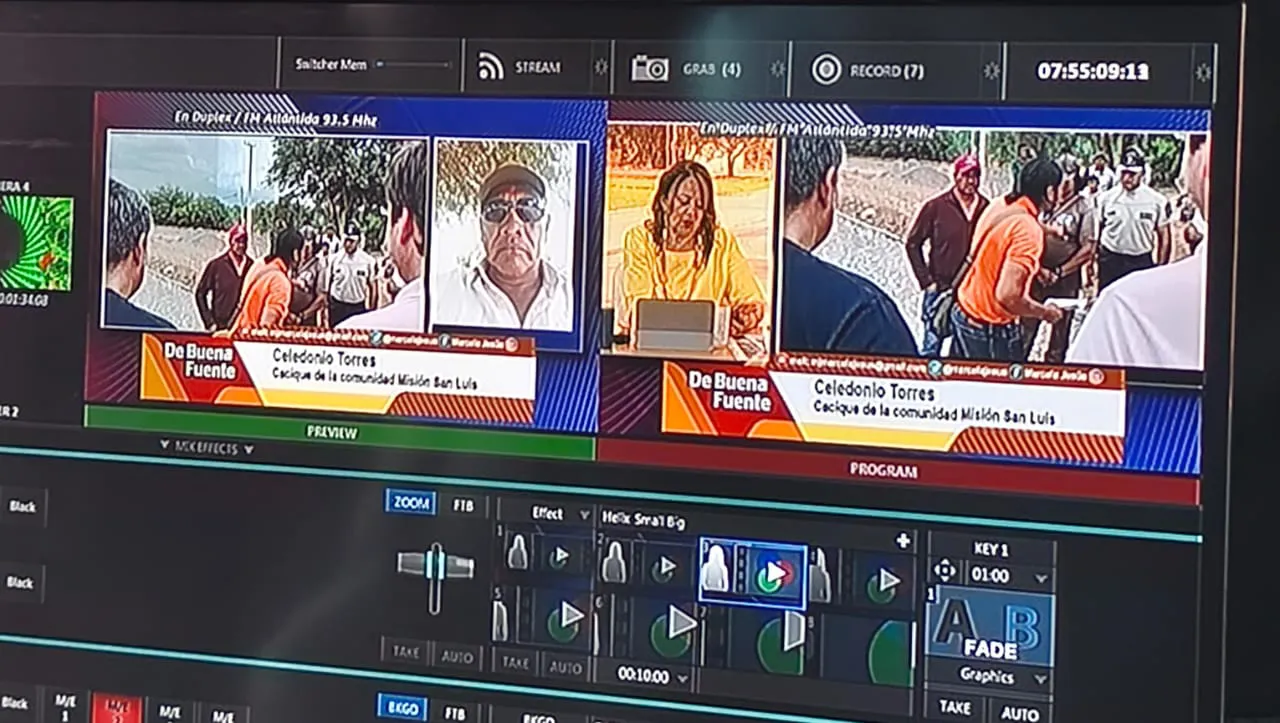
Task: Select the highlighted transition effect slot 3
Action: 753,573
